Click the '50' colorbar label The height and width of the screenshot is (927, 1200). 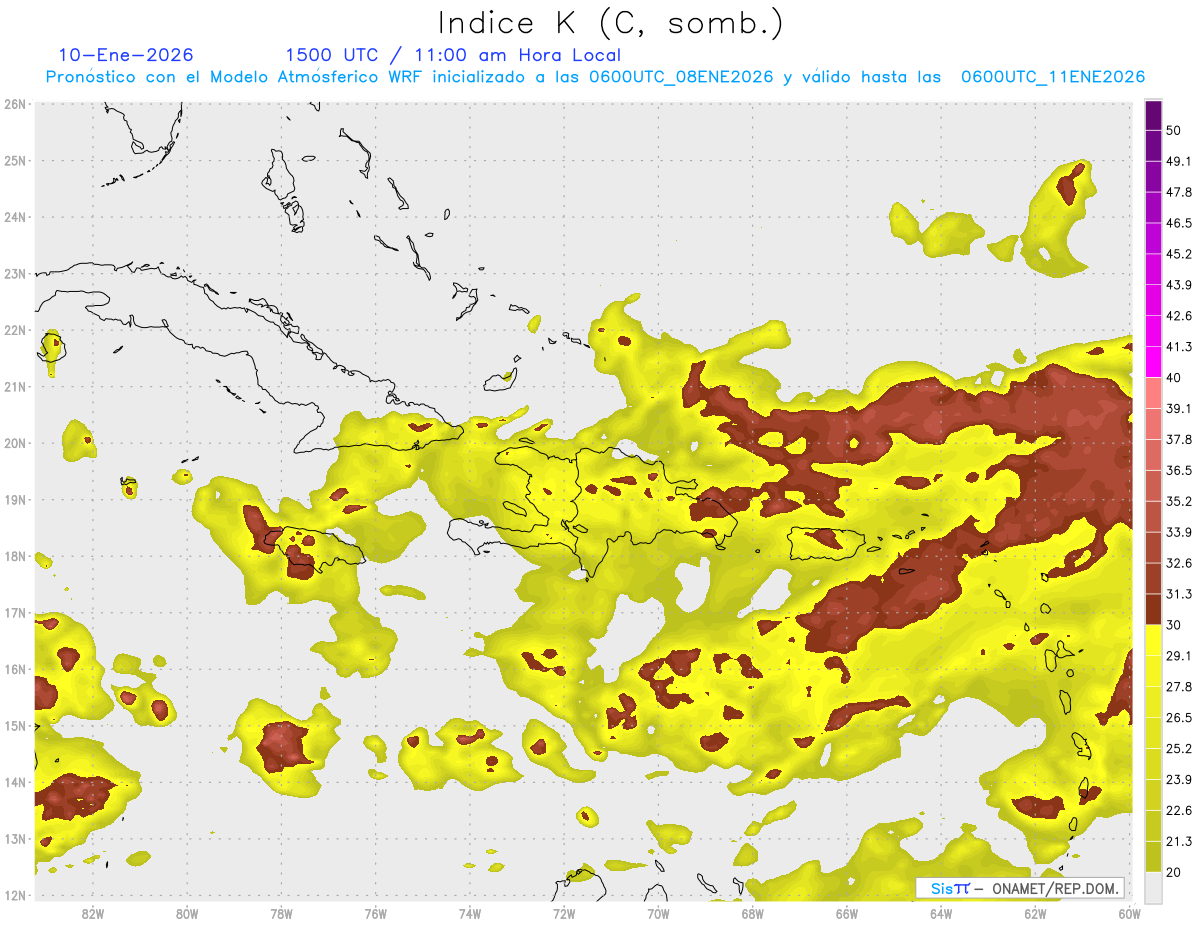pyautogui.click(x=1174, y=131)
